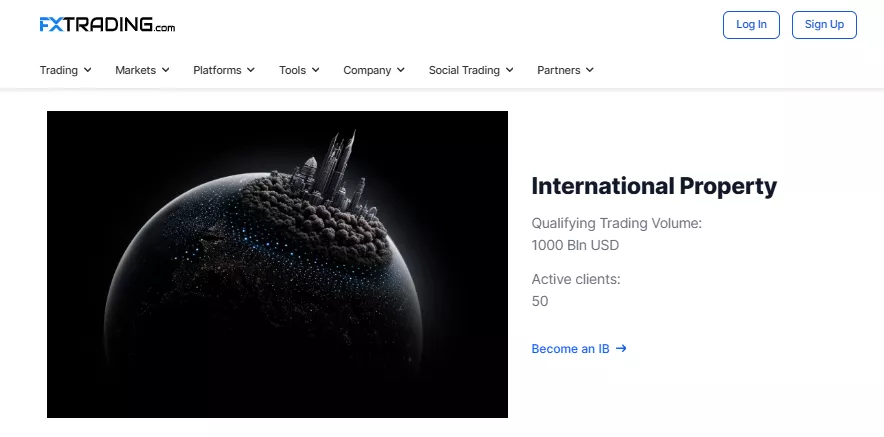This screenshot has width=884, height=437.
Task: Expand the Markets menu chevron
Action: tap(165, 70)
